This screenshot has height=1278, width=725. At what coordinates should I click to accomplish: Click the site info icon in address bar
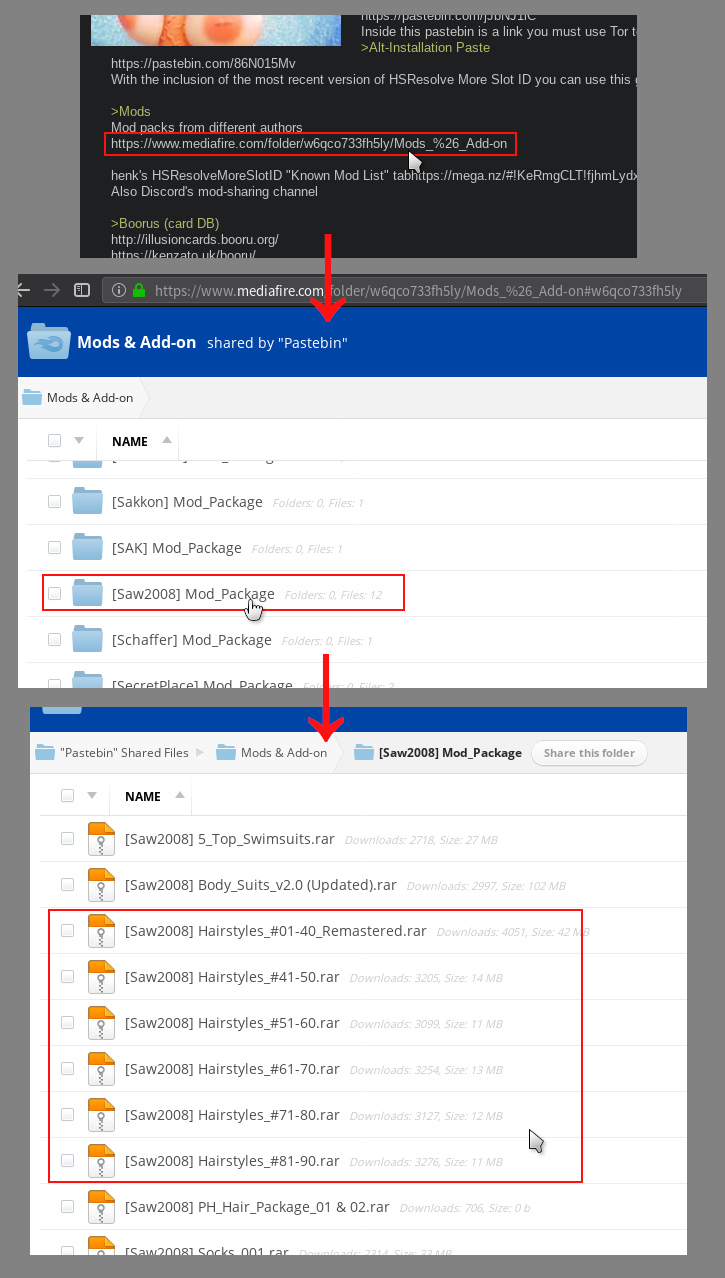point(119,290)
